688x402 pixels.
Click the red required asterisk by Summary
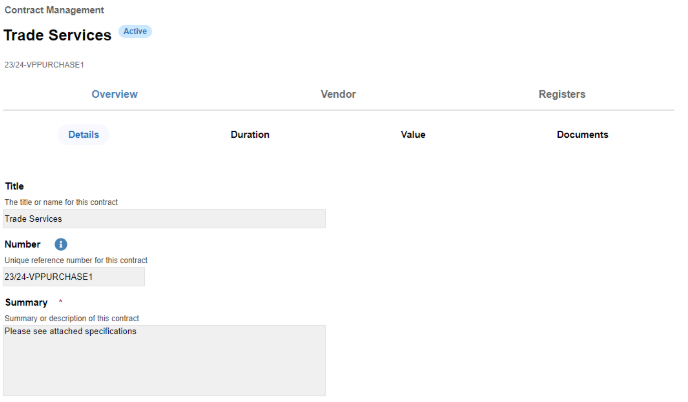(60, 301)
